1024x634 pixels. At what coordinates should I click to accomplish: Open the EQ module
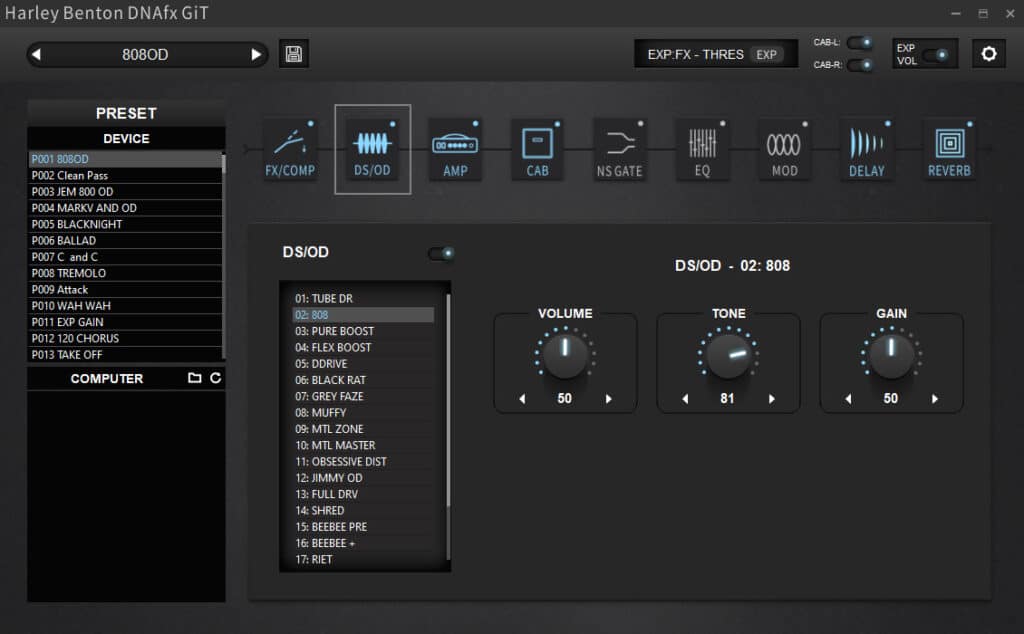[702, 150]
